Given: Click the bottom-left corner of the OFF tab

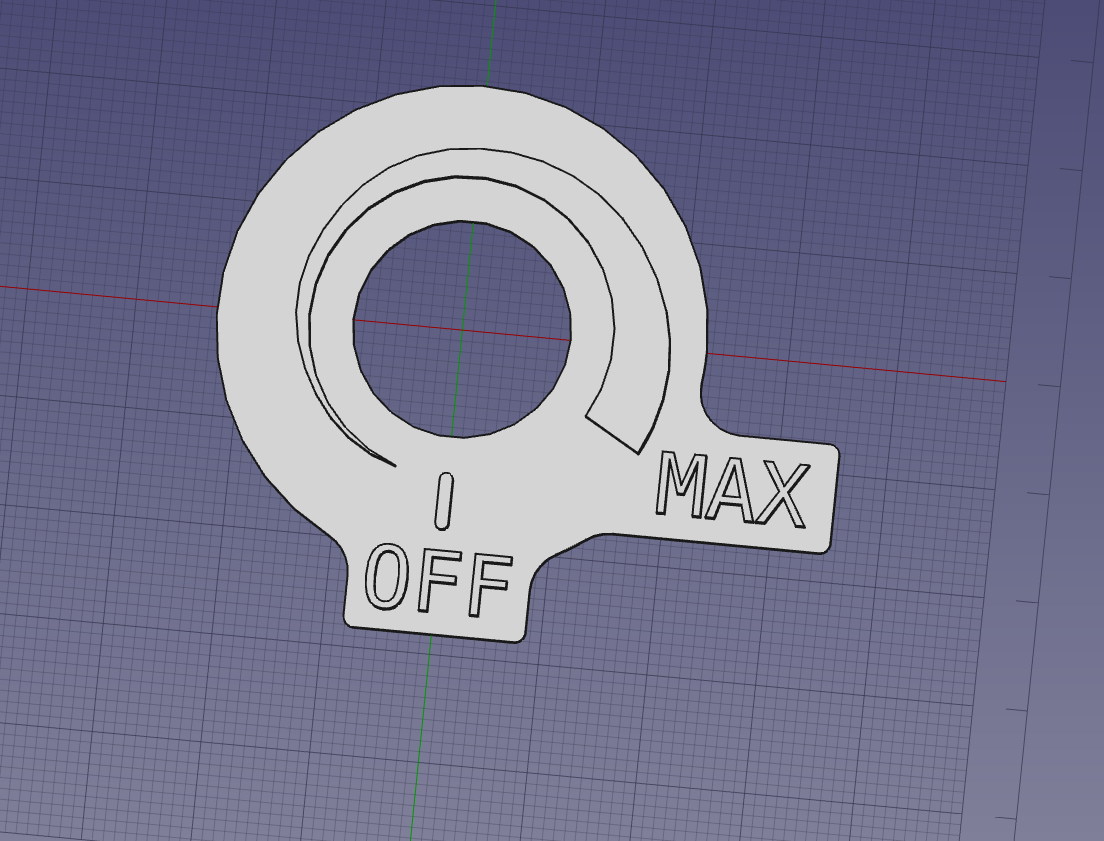Looking at the screenshot, I should [349, 624].
